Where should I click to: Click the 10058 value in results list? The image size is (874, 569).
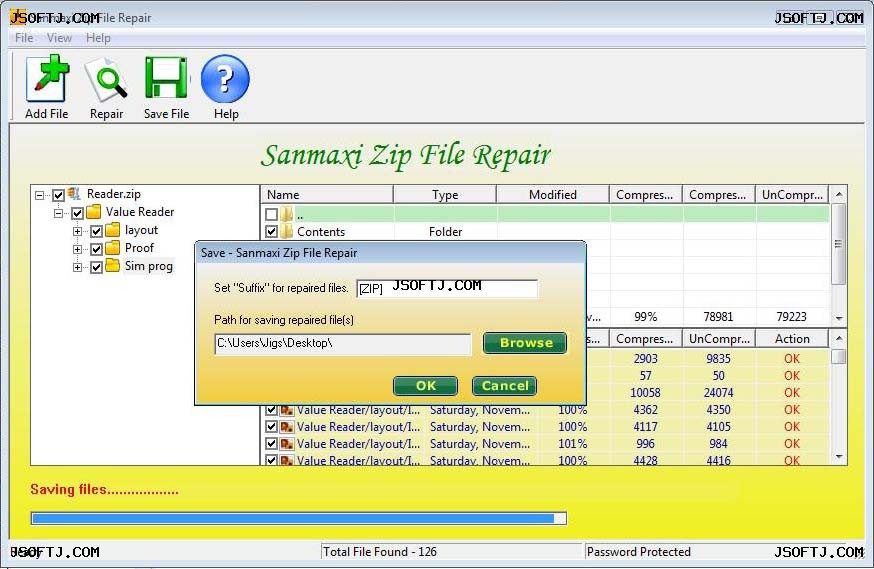coord(645,393)
